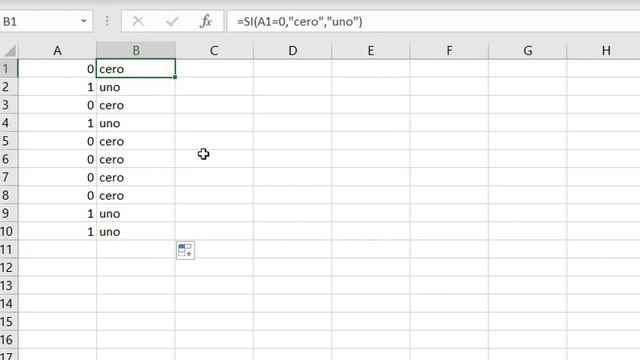Select column G header
The width and height of the screenshot is (640, 360).
coord(527,51)
